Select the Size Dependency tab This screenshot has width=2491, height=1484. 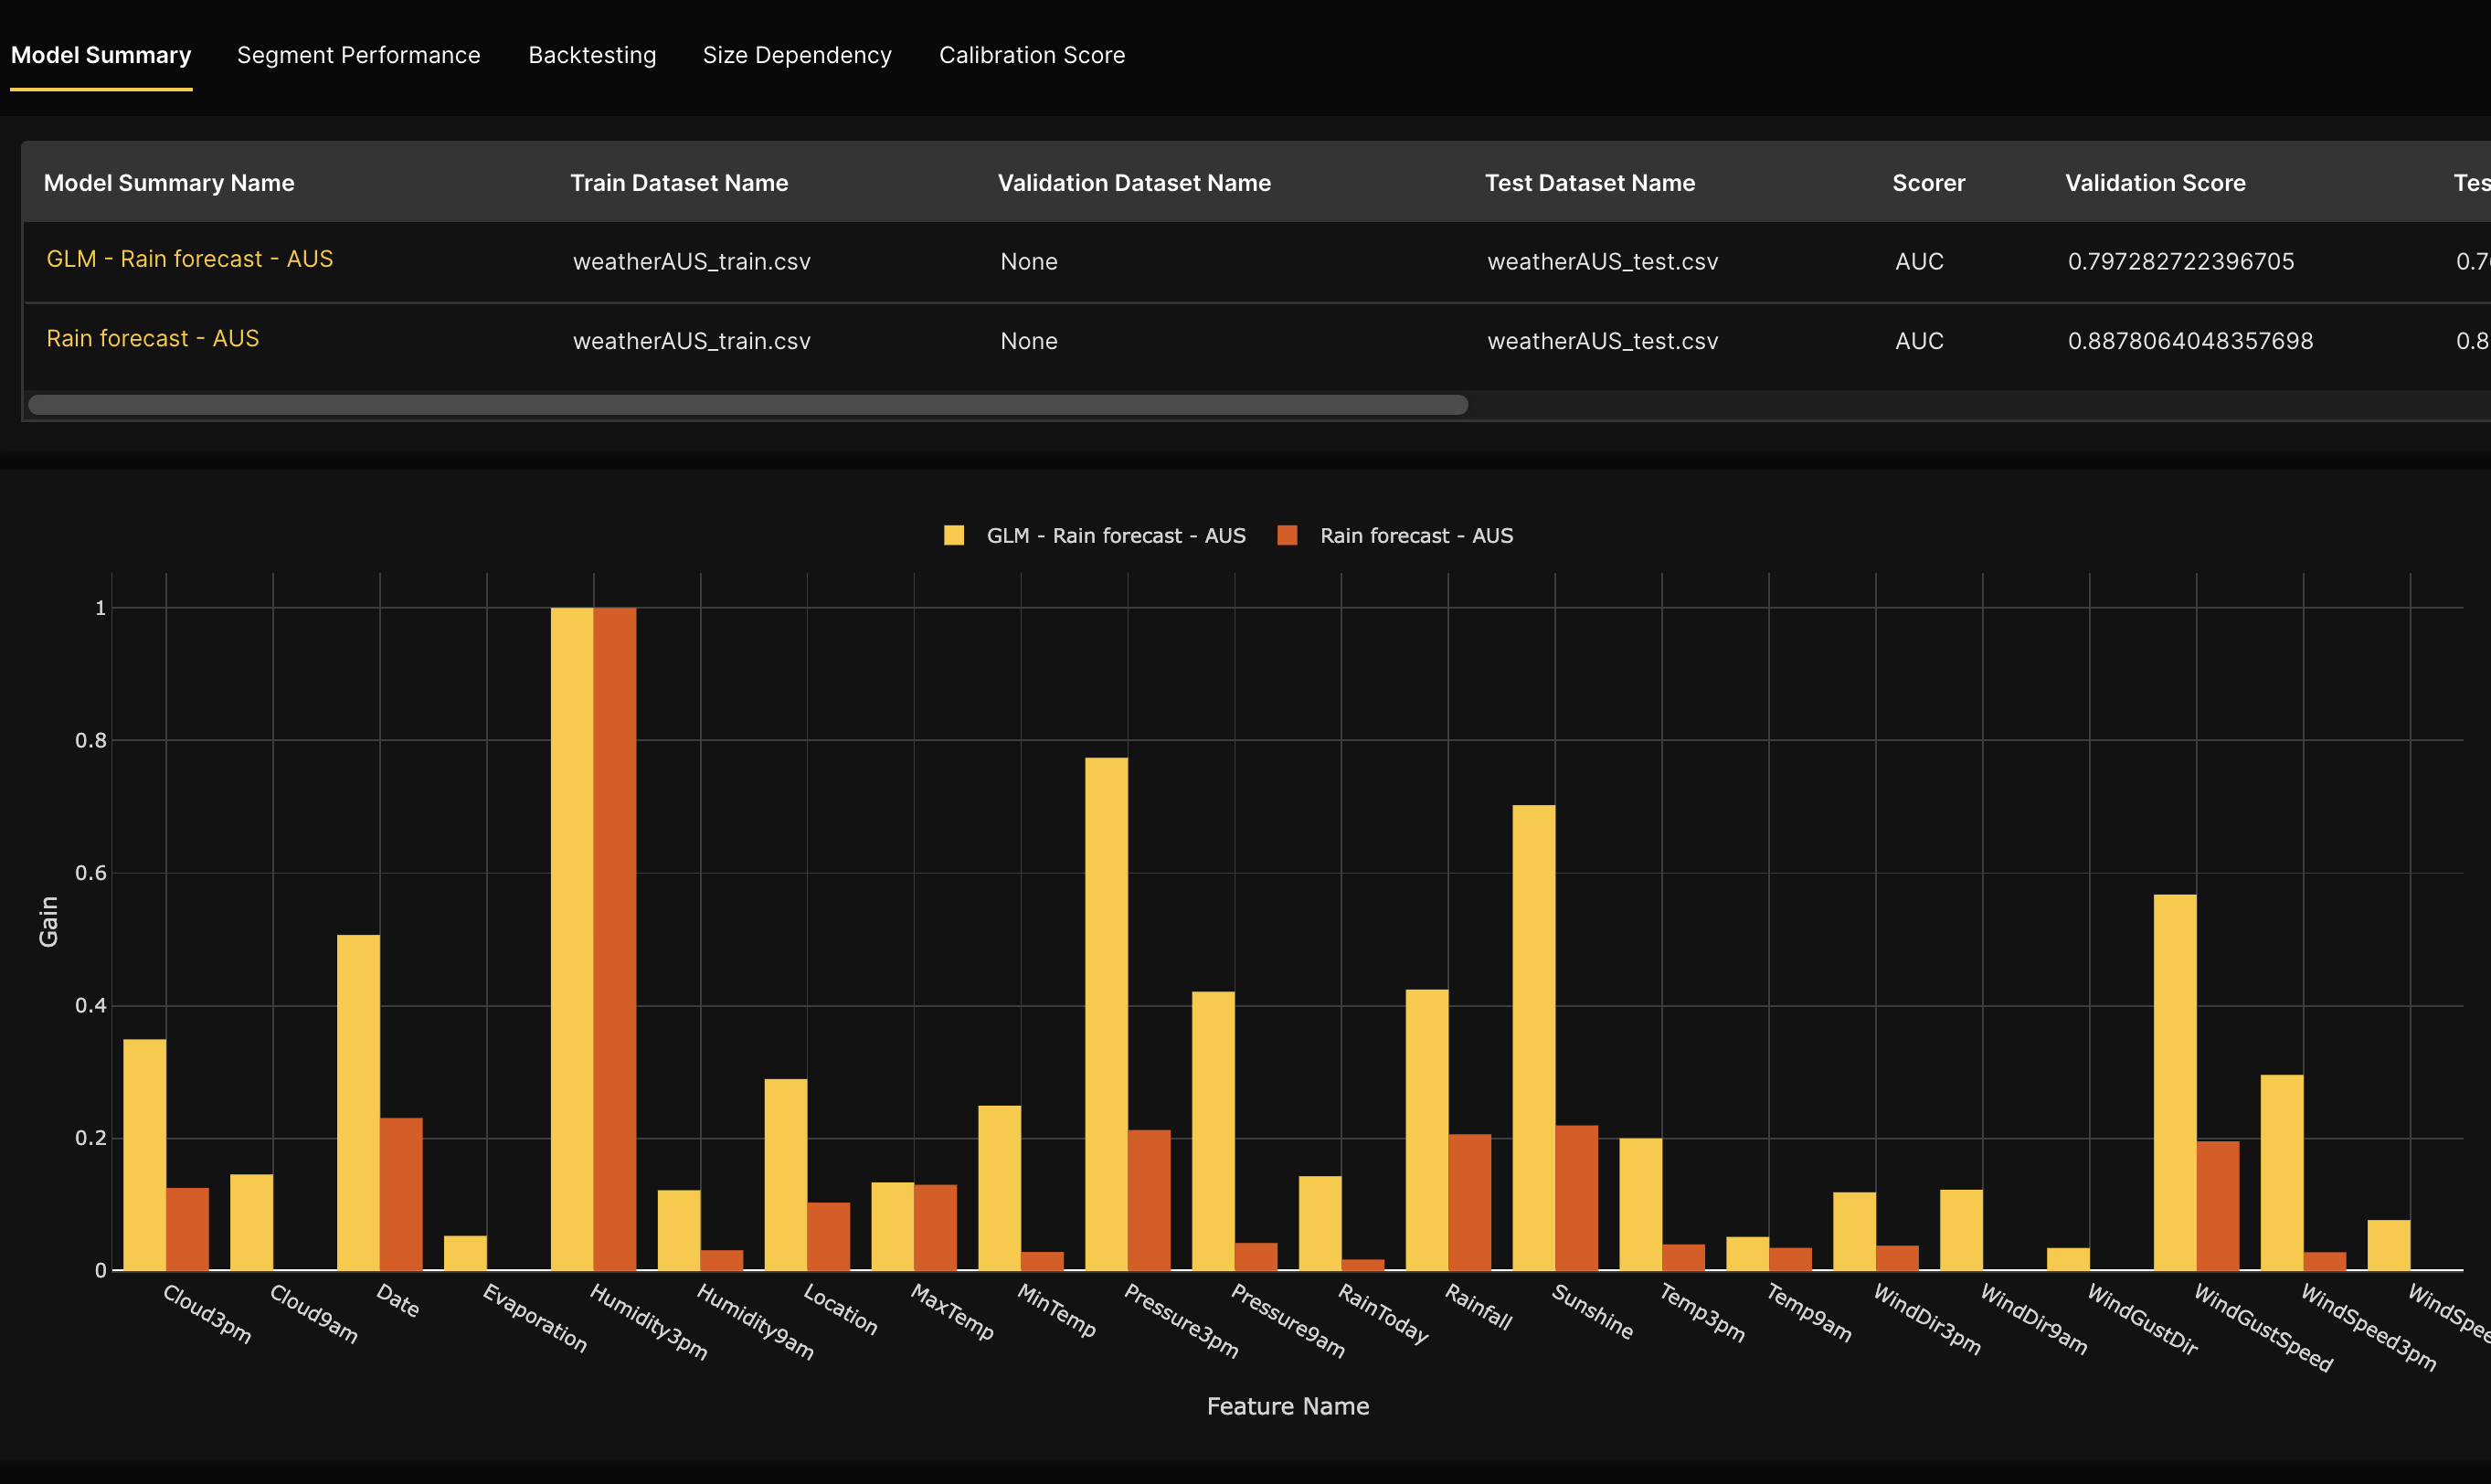click(797, 55)
